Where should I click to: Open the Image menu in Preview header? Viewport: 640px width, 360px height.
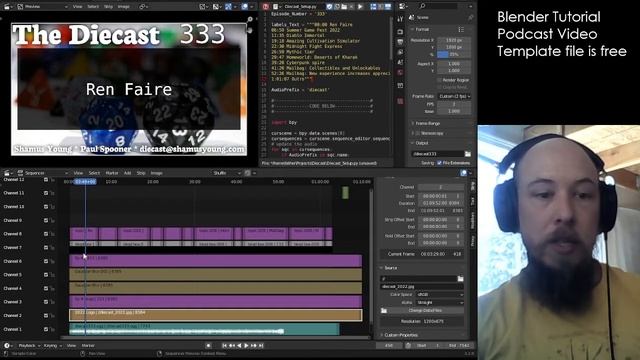[123, 7]
